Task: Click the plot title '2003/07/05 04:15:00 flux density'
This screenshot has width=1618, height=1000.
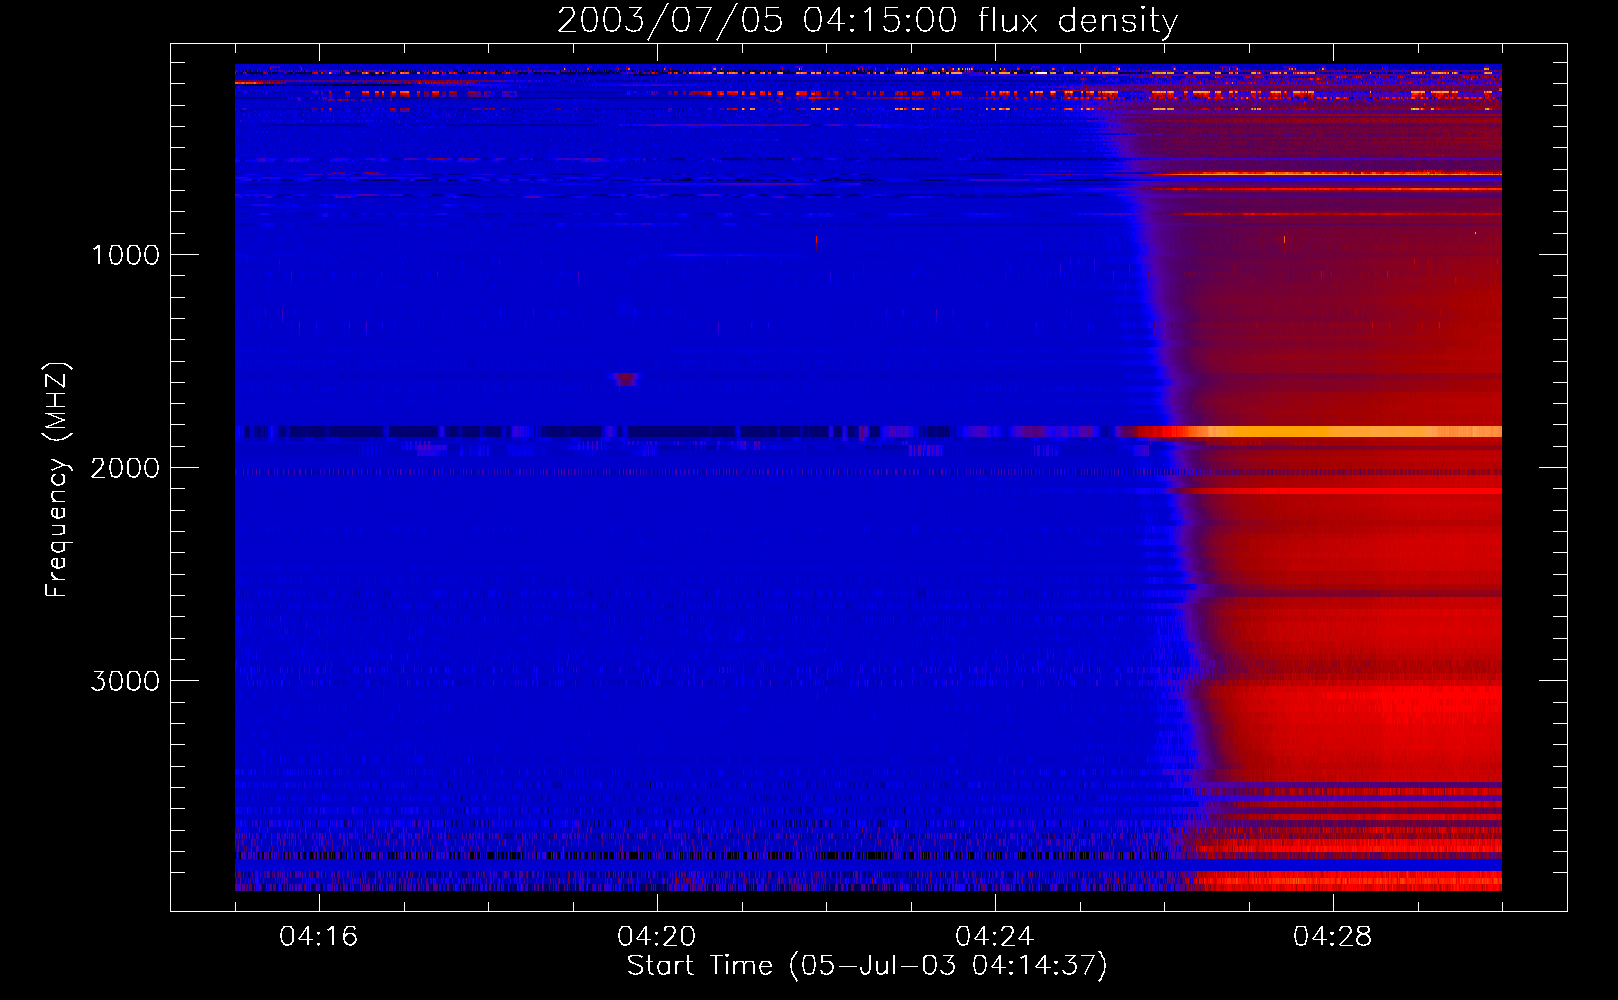Action: (867, 20)
